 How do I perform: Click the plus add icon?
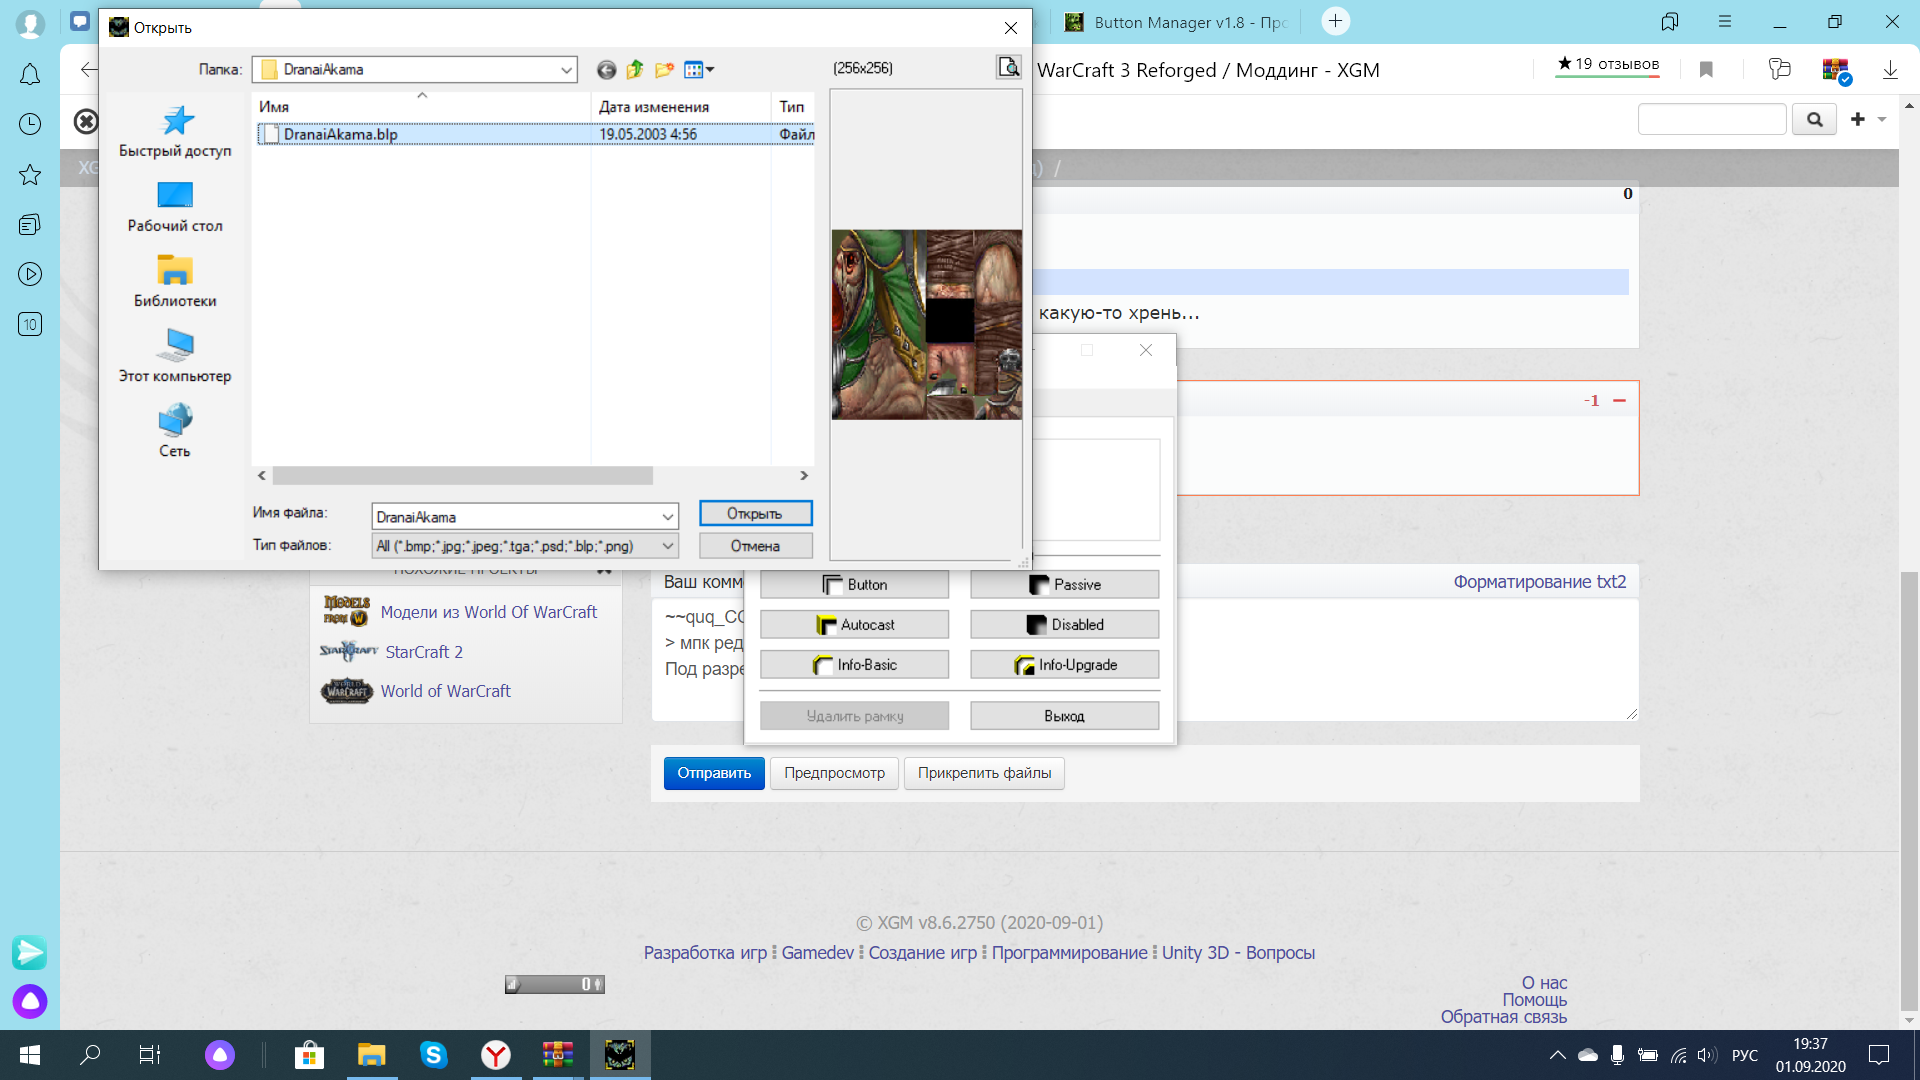click(1858, 119)
